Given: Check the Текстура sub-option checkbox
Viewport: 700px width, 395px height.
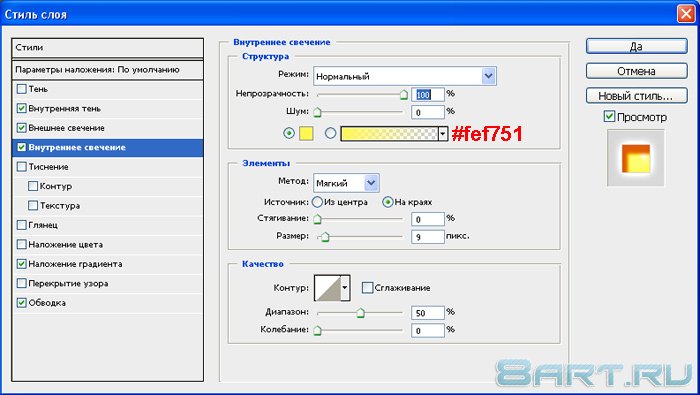Looking at the screenshot, I should pyautogui.click(x=33, y=205).
